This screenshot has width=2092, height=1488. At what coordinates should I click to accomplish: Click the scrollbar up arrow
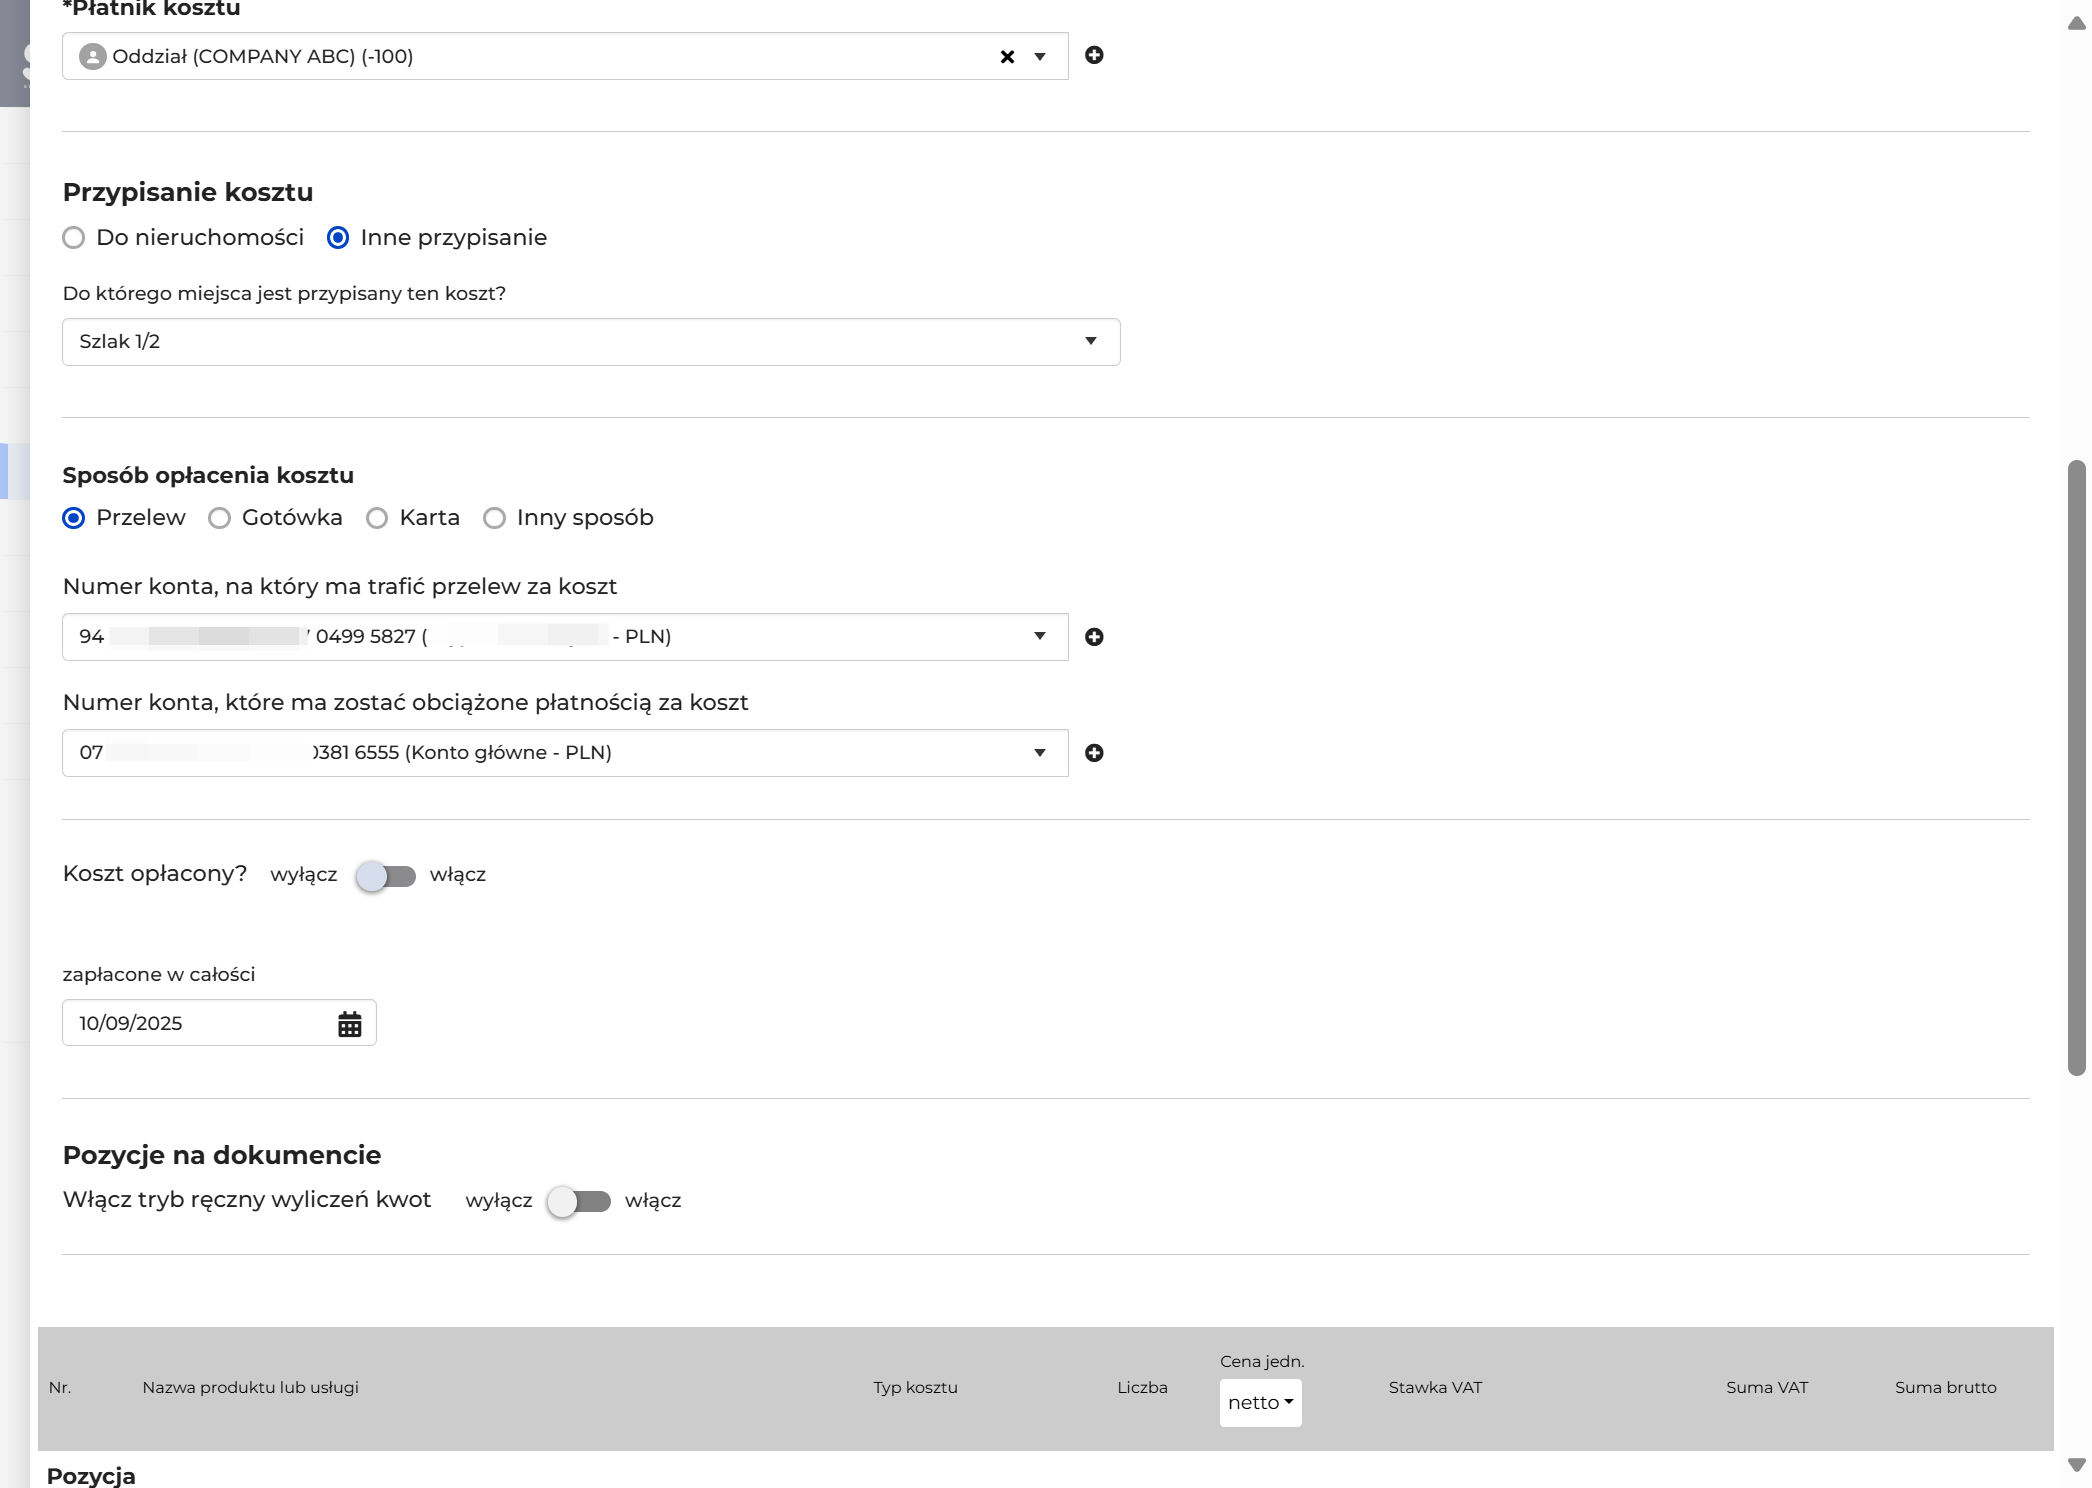(2076, 23)
